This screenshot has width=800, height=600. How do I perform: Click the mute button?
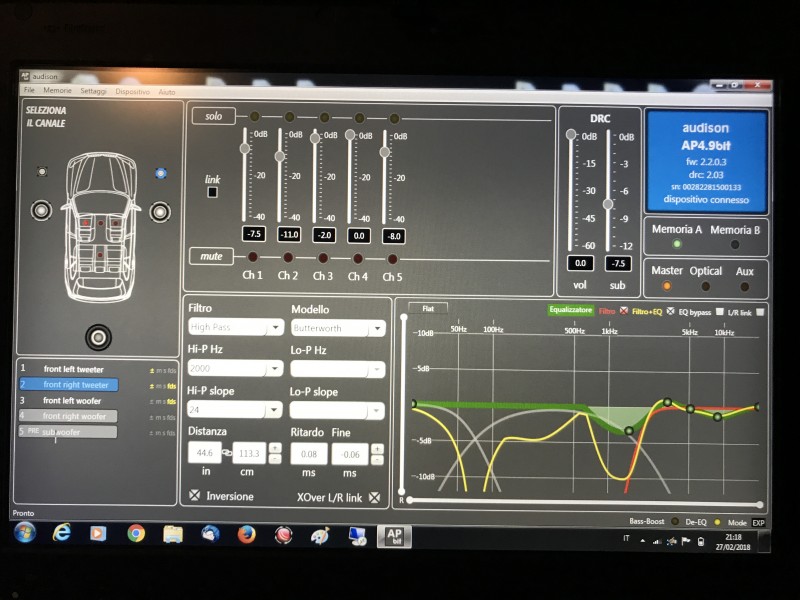click(x=211, y=256)
